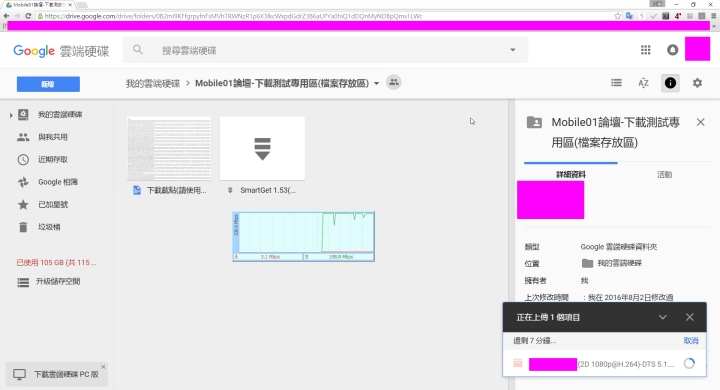Close the upload progress popup
This screenshot has width=720, height=390.
click(x=690, y=317)
